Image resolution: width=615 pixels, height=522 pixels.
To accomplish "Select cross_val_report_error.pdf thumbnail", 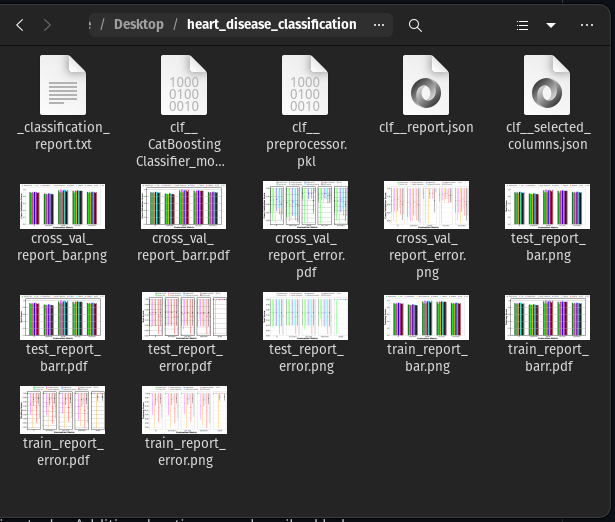I will click(x=305, y=205).
